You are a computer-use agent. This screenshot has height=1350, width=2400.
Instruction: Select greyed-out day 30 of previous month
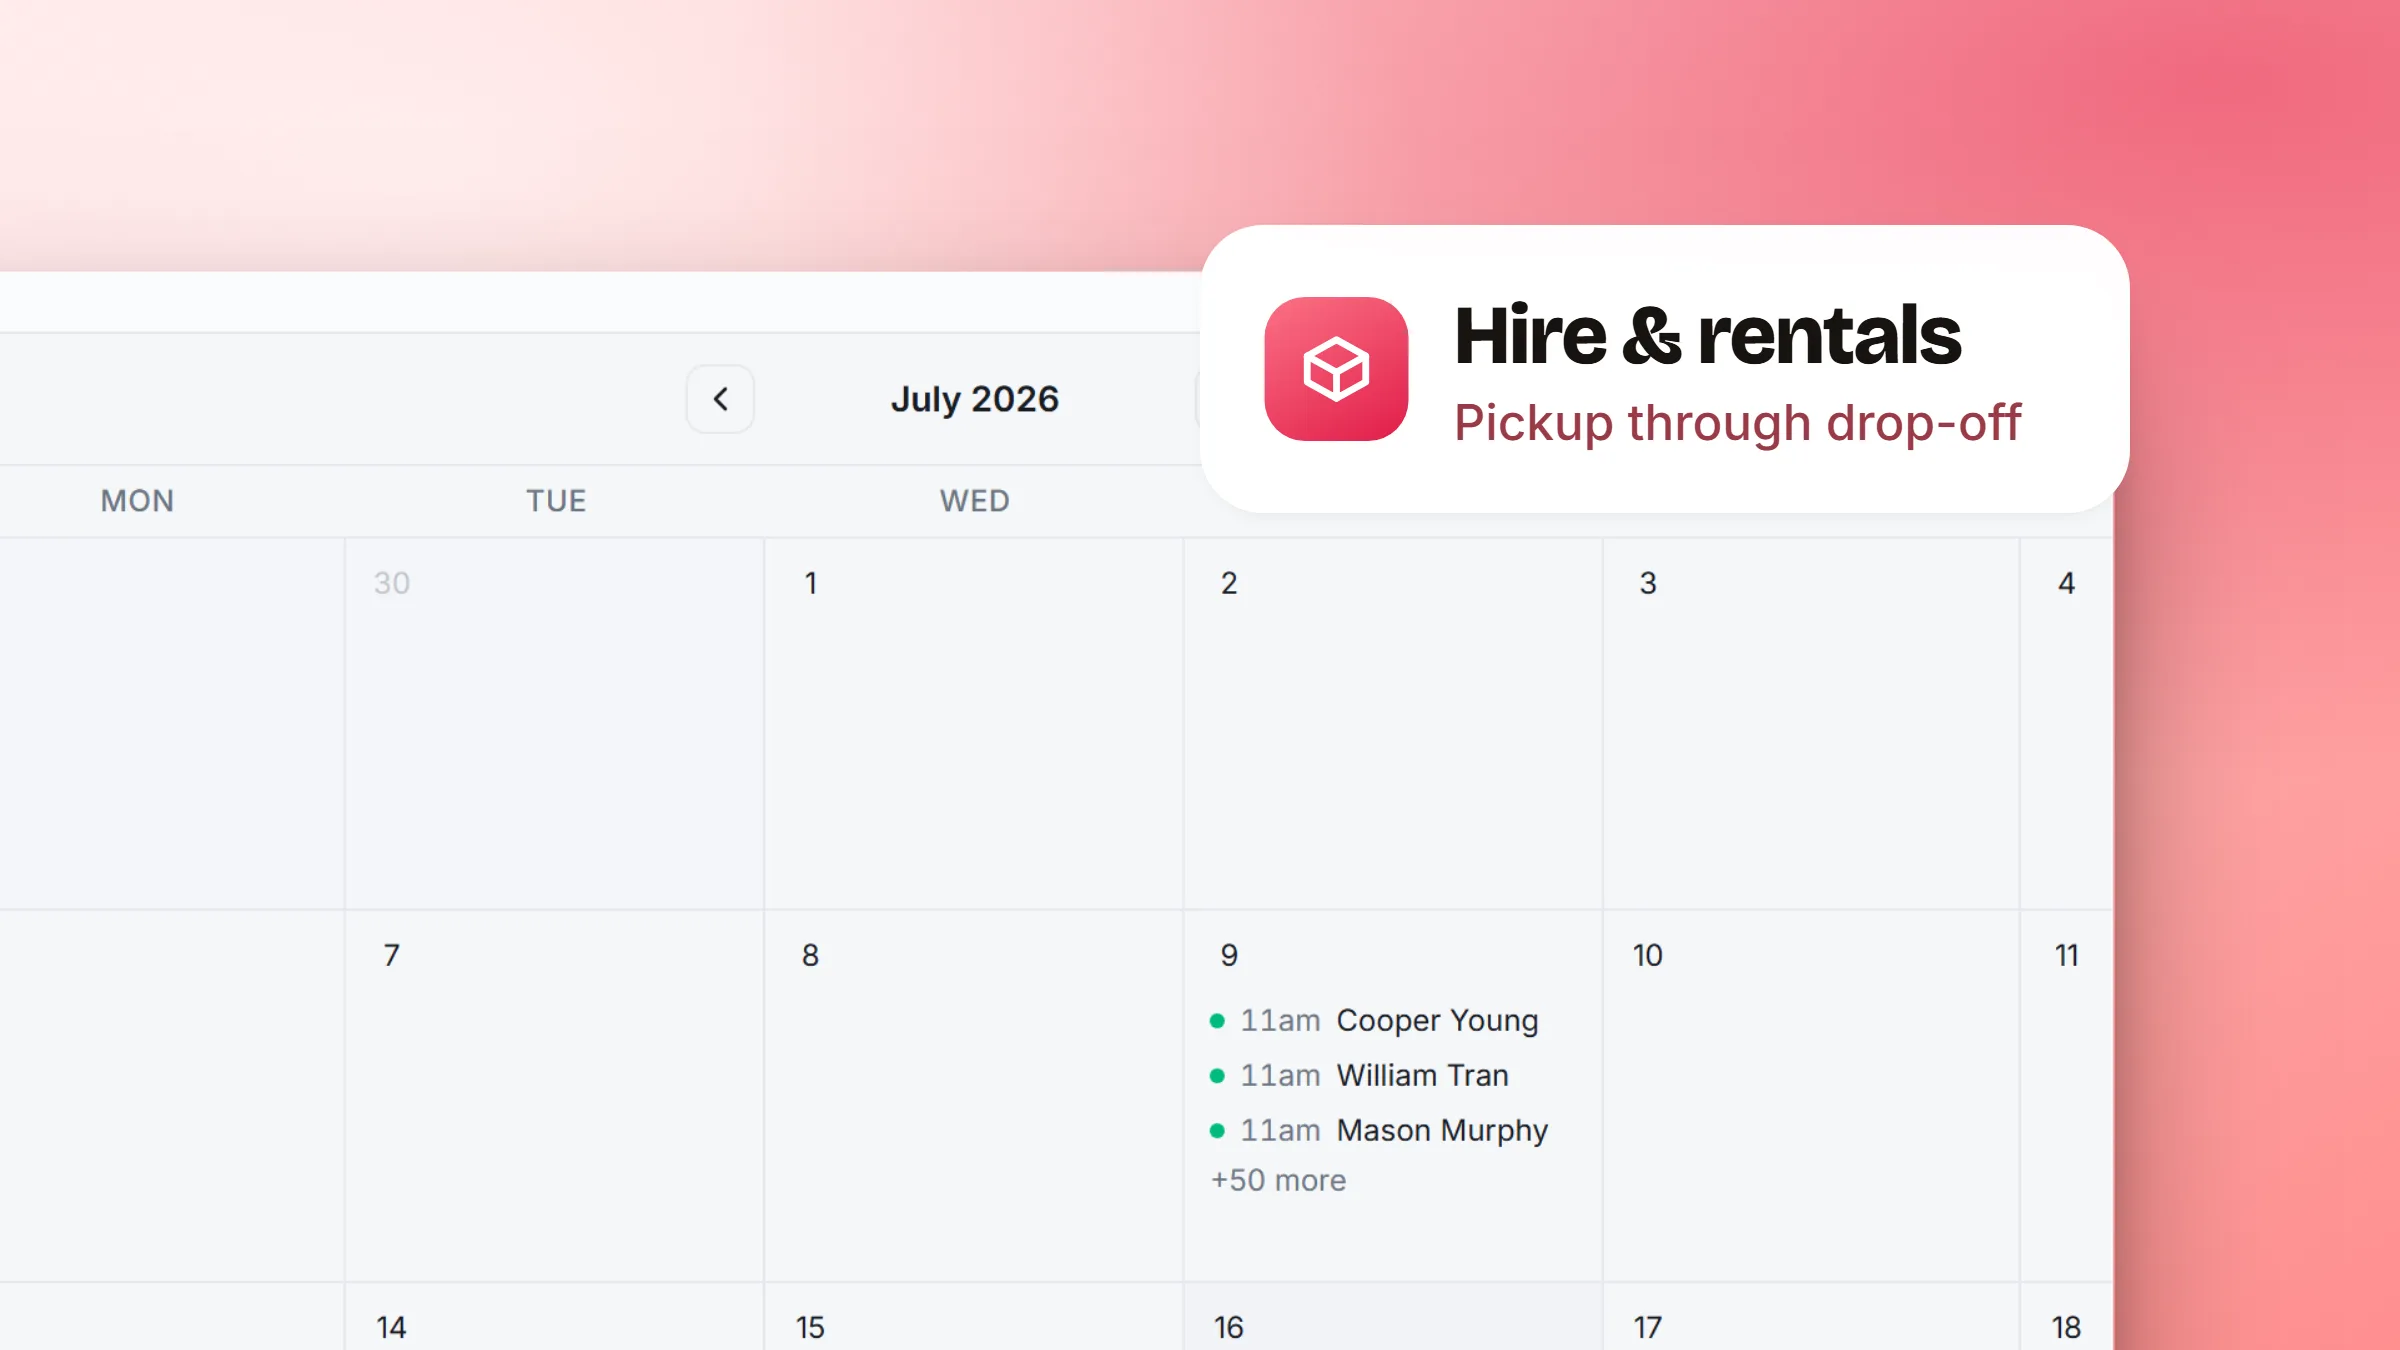392,583
